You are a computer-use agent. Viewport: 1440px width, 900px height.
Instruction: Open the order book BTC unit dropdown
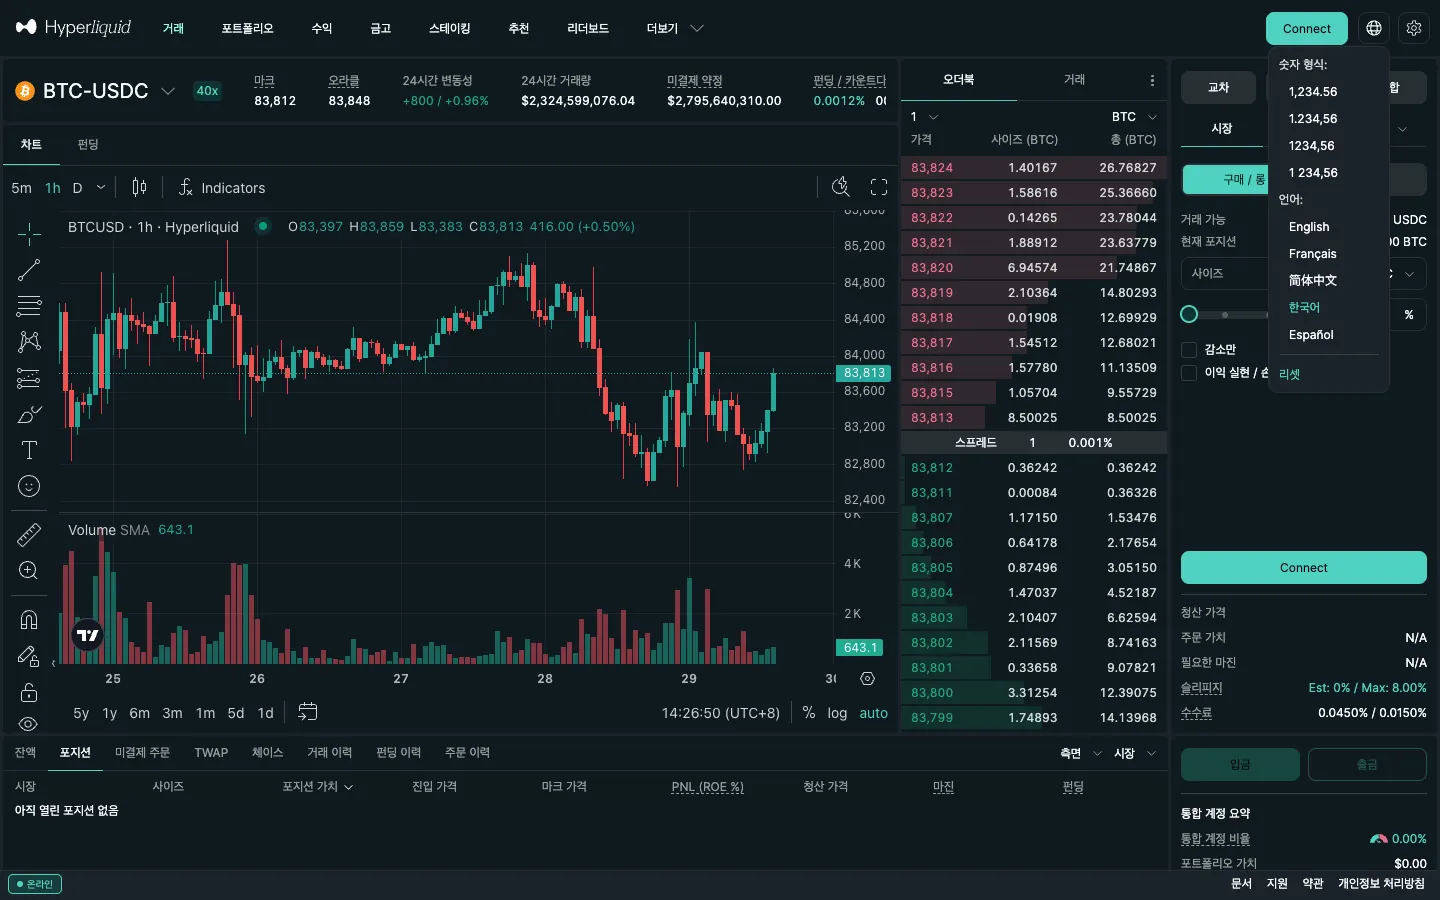tap(1134, 116)
